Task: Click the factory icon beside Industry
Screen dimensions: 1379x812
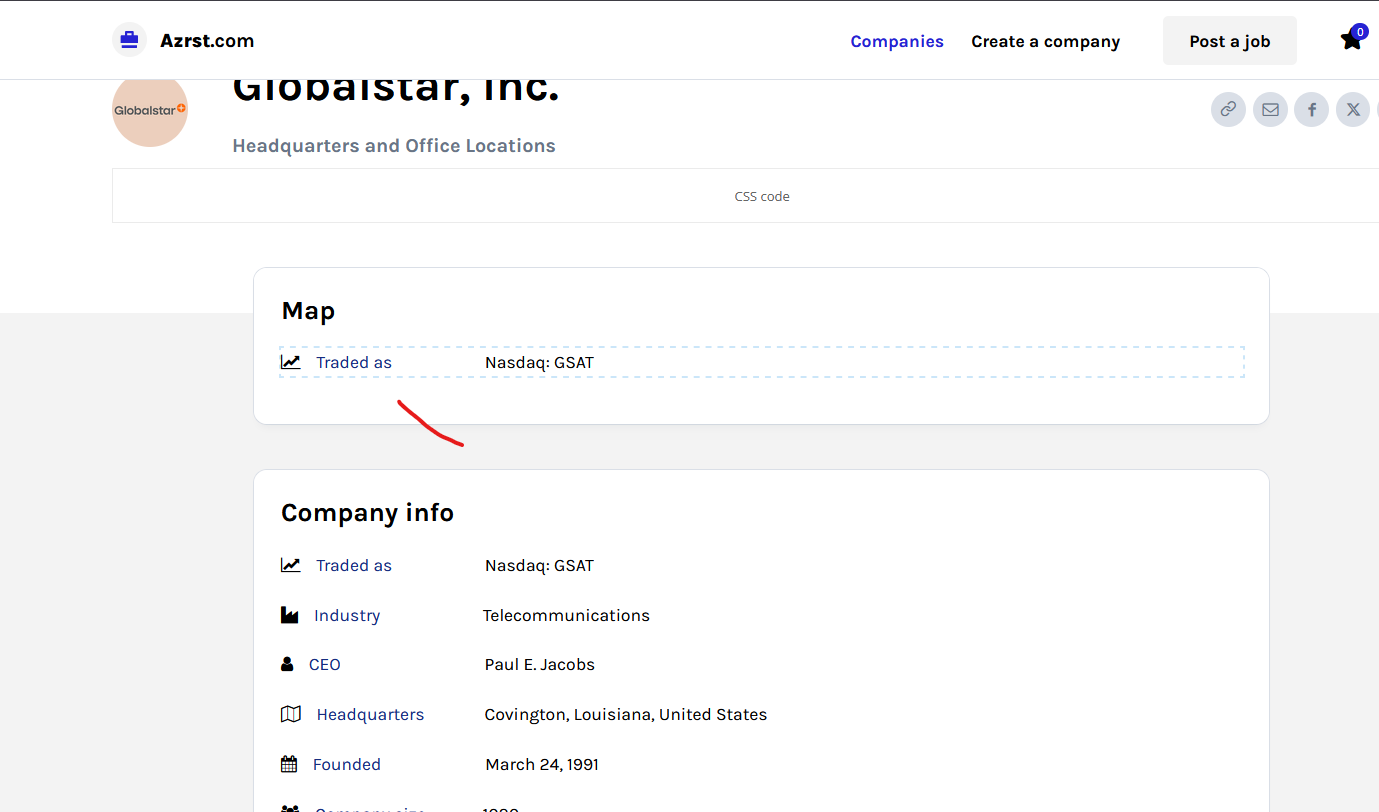Action: pyautogui.click(x=289, y=615)
